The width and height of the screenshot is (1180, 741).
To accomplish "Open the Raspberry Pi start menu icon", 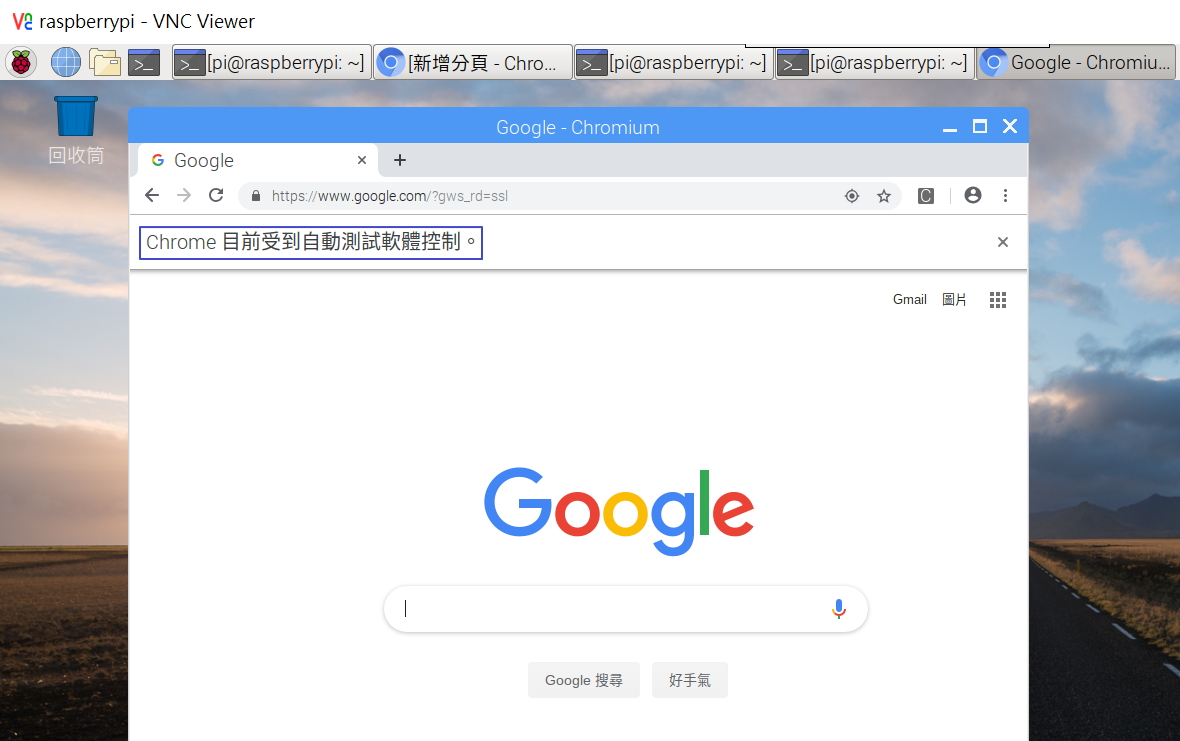I will tap(20, 61).
